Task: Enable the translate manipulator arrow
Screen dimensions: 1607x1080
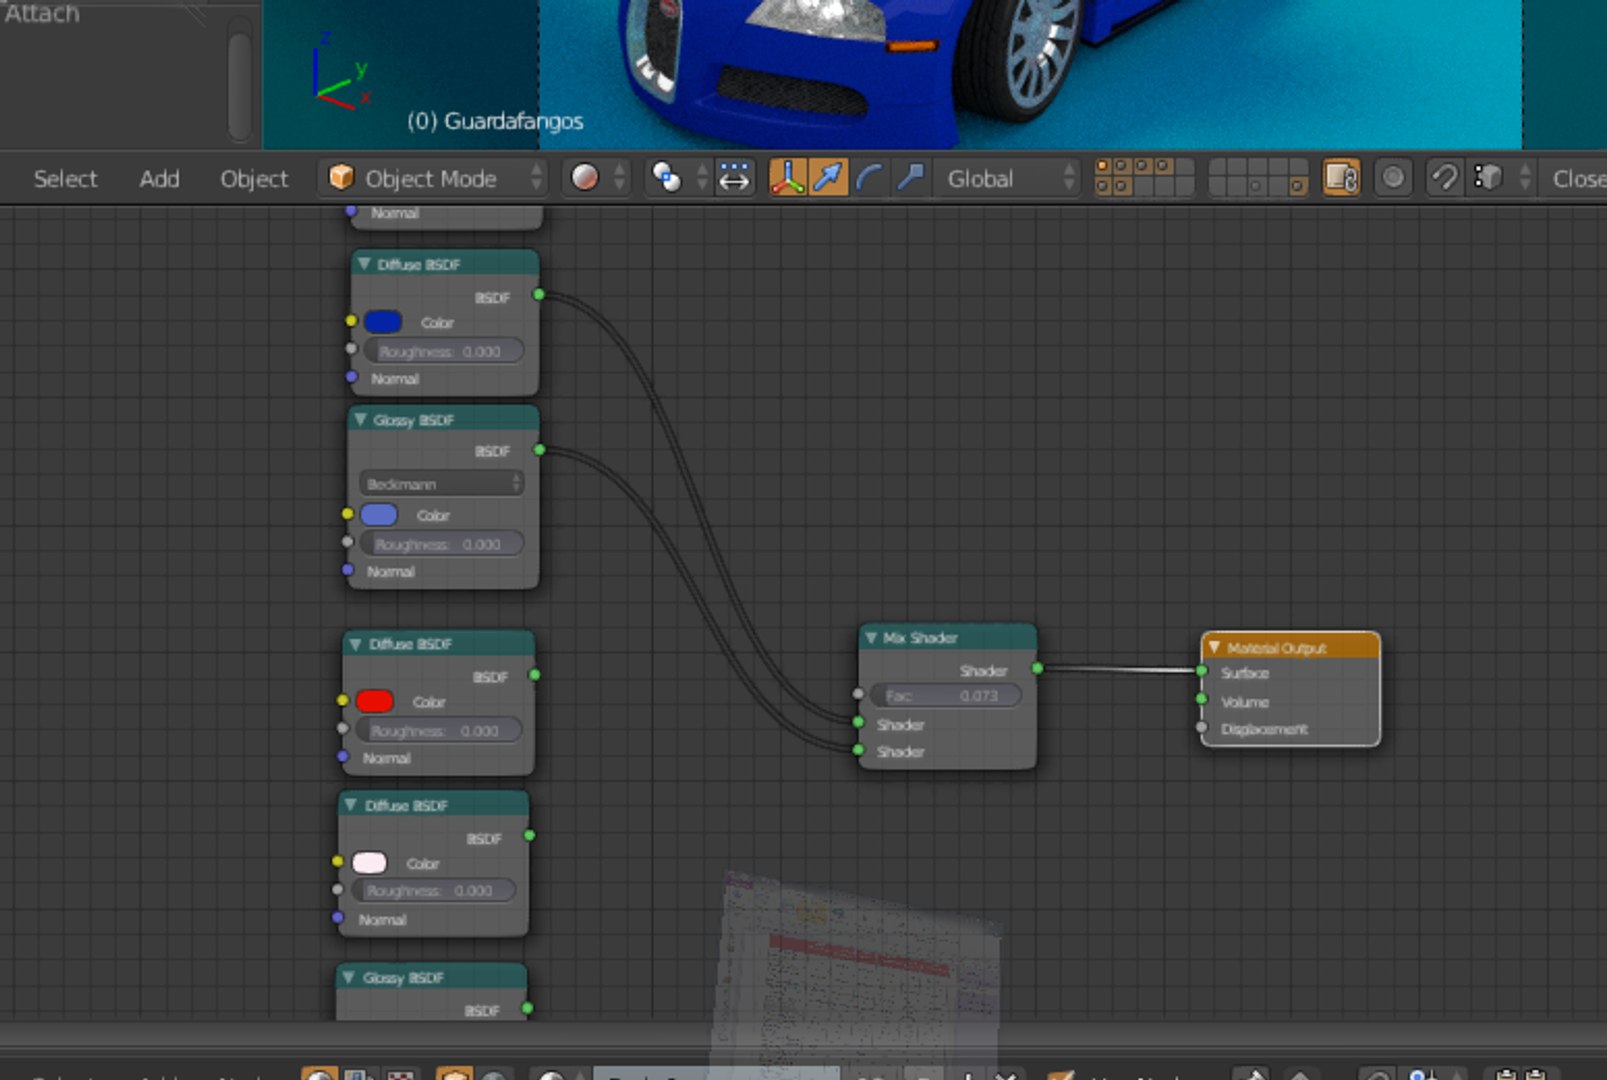Action: point(828,178)
